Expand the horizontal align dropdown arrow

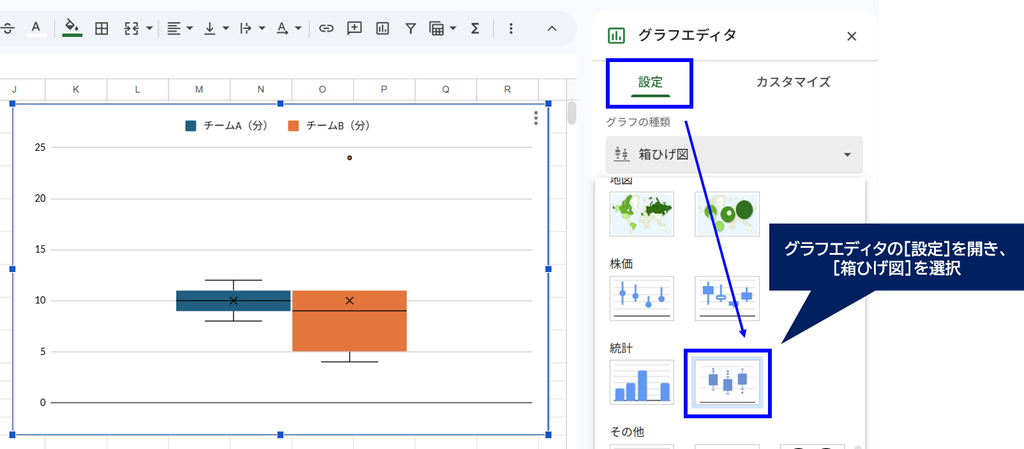pyautogui.click(x=189, y=28)
